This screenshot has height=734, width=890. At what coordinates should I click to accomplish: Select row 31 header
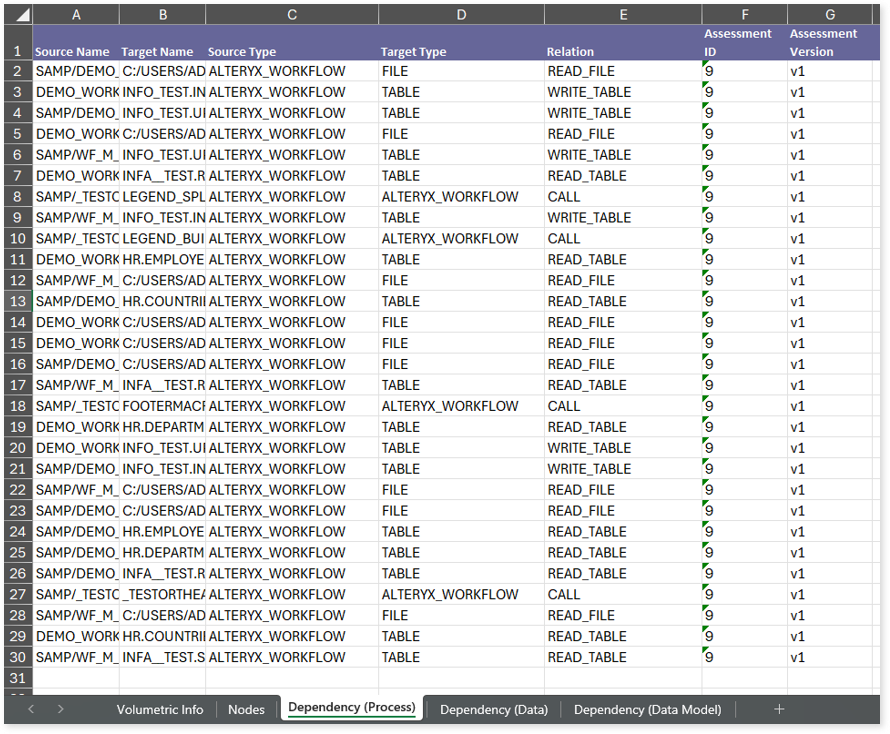pyautogui.click(x=18, y=678)
